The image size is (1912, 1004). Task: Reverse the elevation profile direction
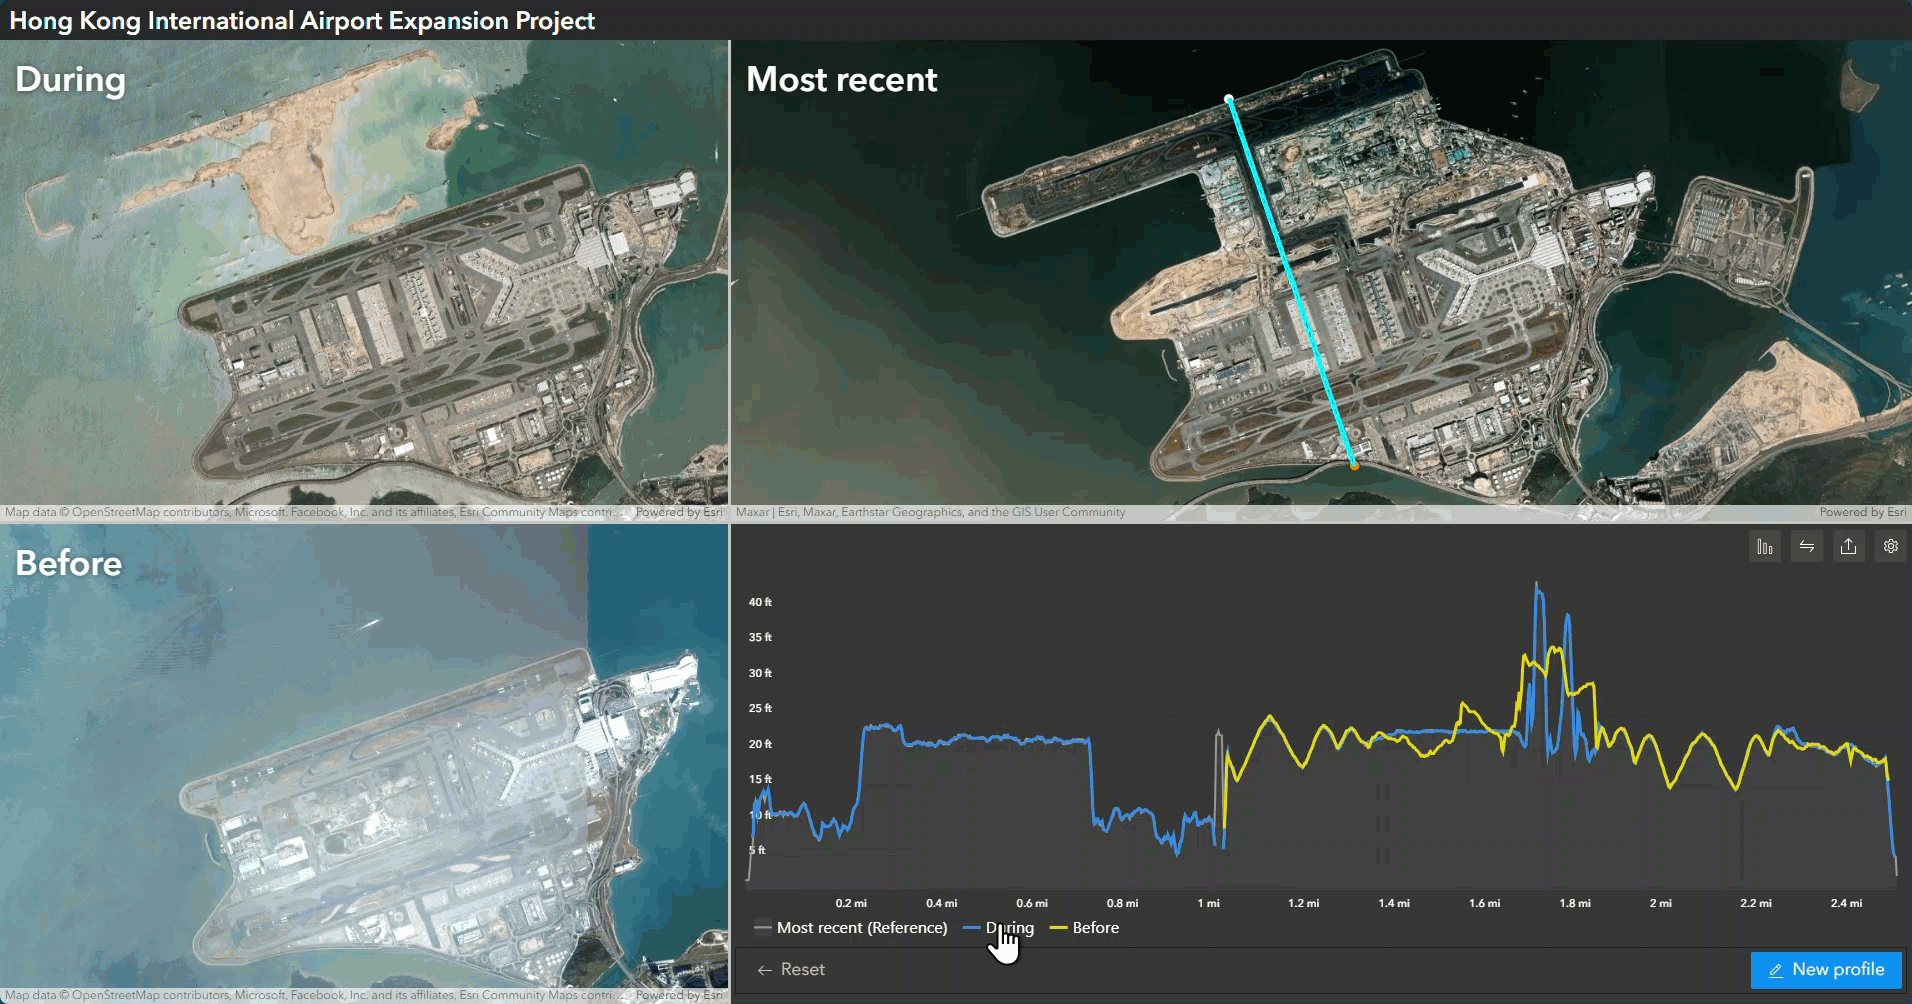point(1806,546)
